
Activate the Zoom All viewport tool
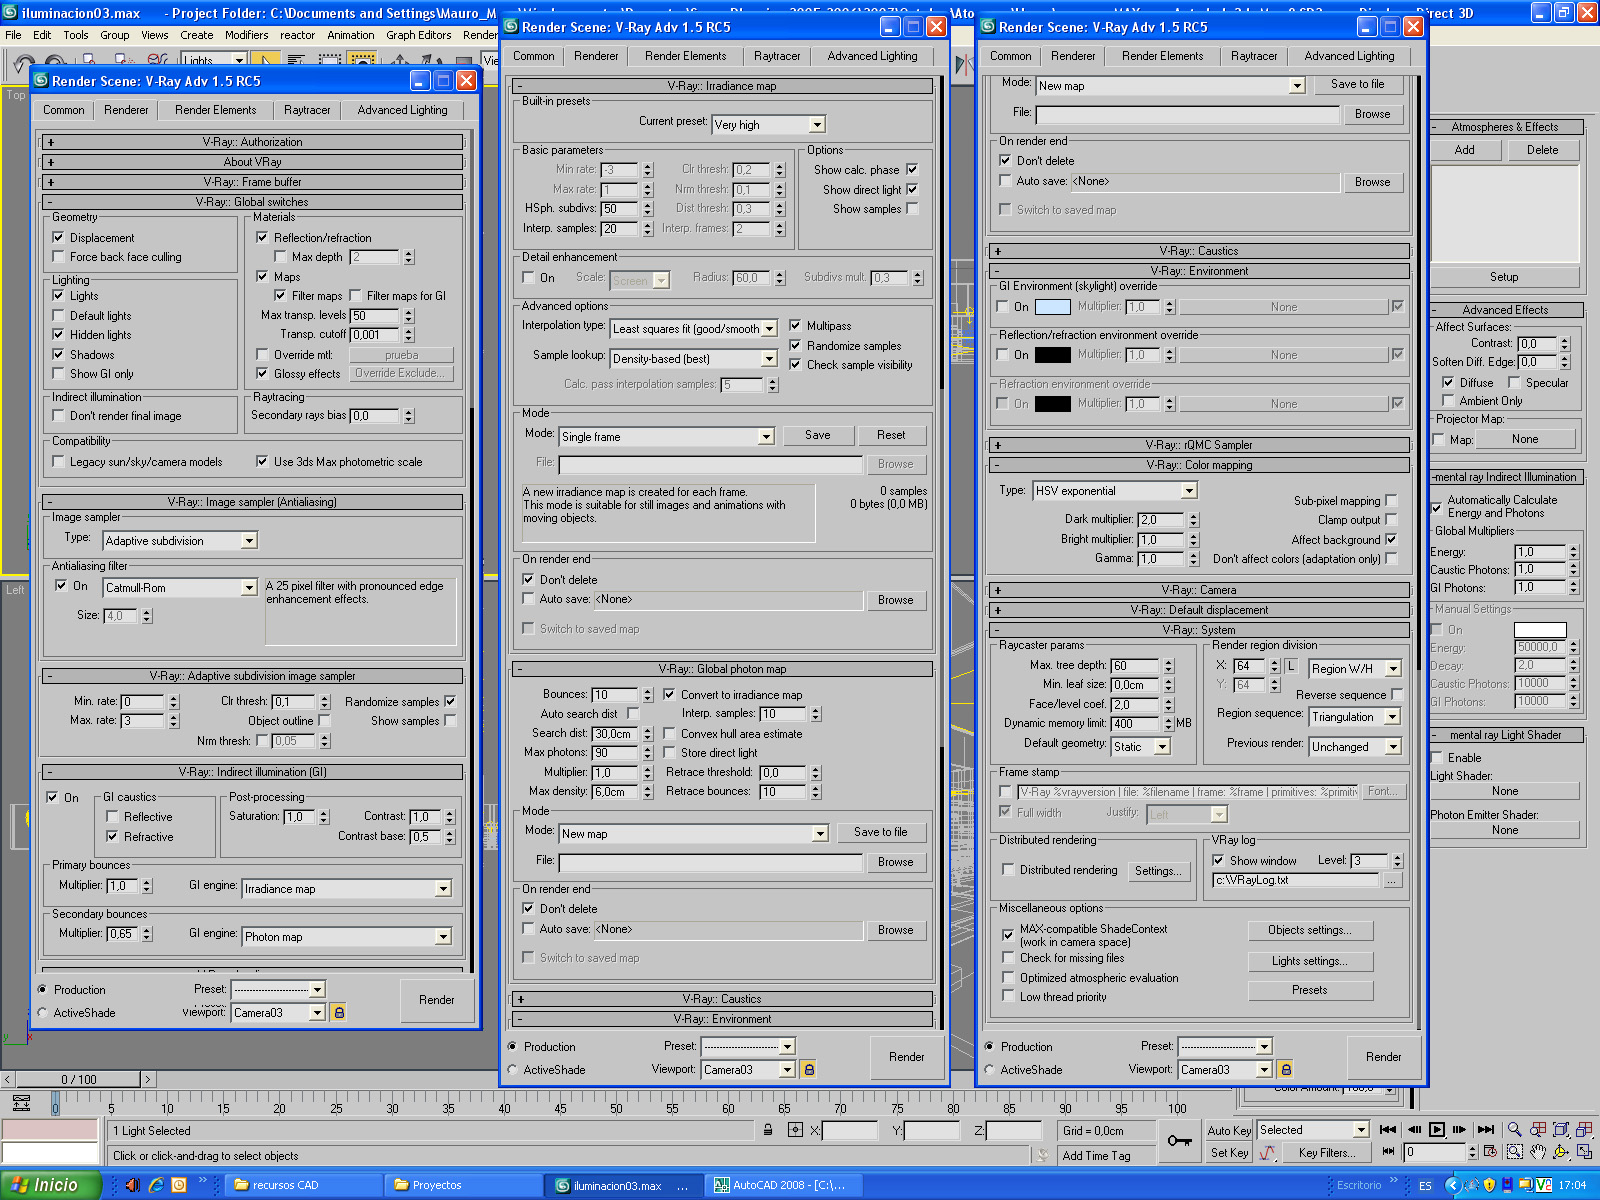coord(1538,1129)
